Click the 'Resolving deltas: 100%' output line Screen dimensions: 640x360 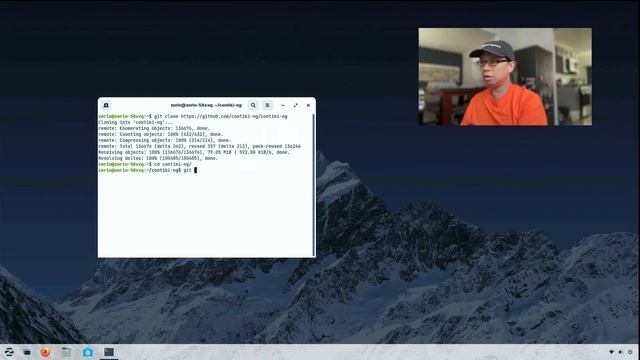tap(158, 158)
